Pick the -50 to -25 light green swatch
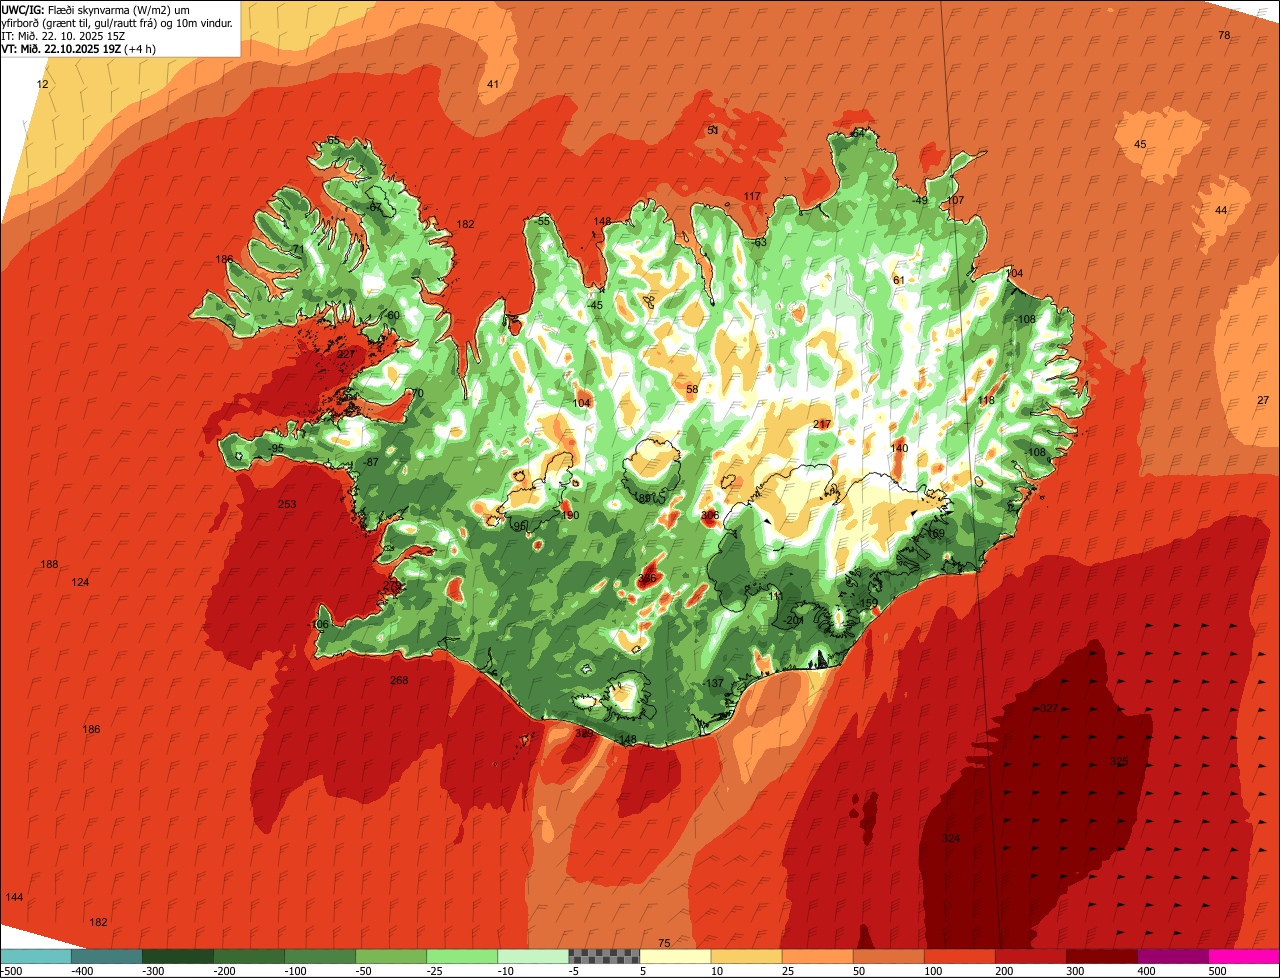The height and width of the screenshot is (978, 1280). coord(390,956)
